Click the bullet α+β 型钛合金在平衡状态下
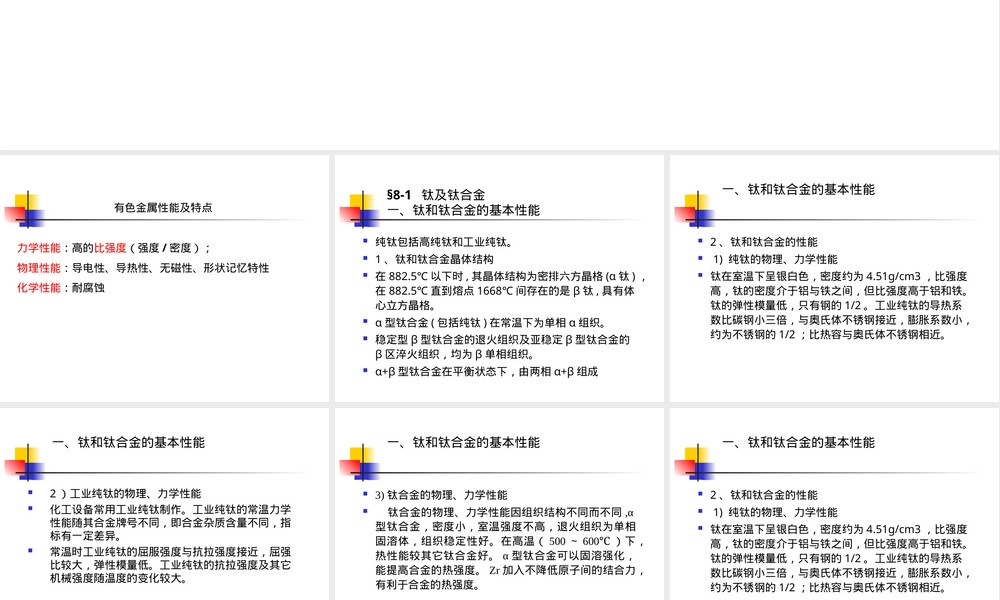Viewport: 1000px width, 600px height. tap(487, 371)
